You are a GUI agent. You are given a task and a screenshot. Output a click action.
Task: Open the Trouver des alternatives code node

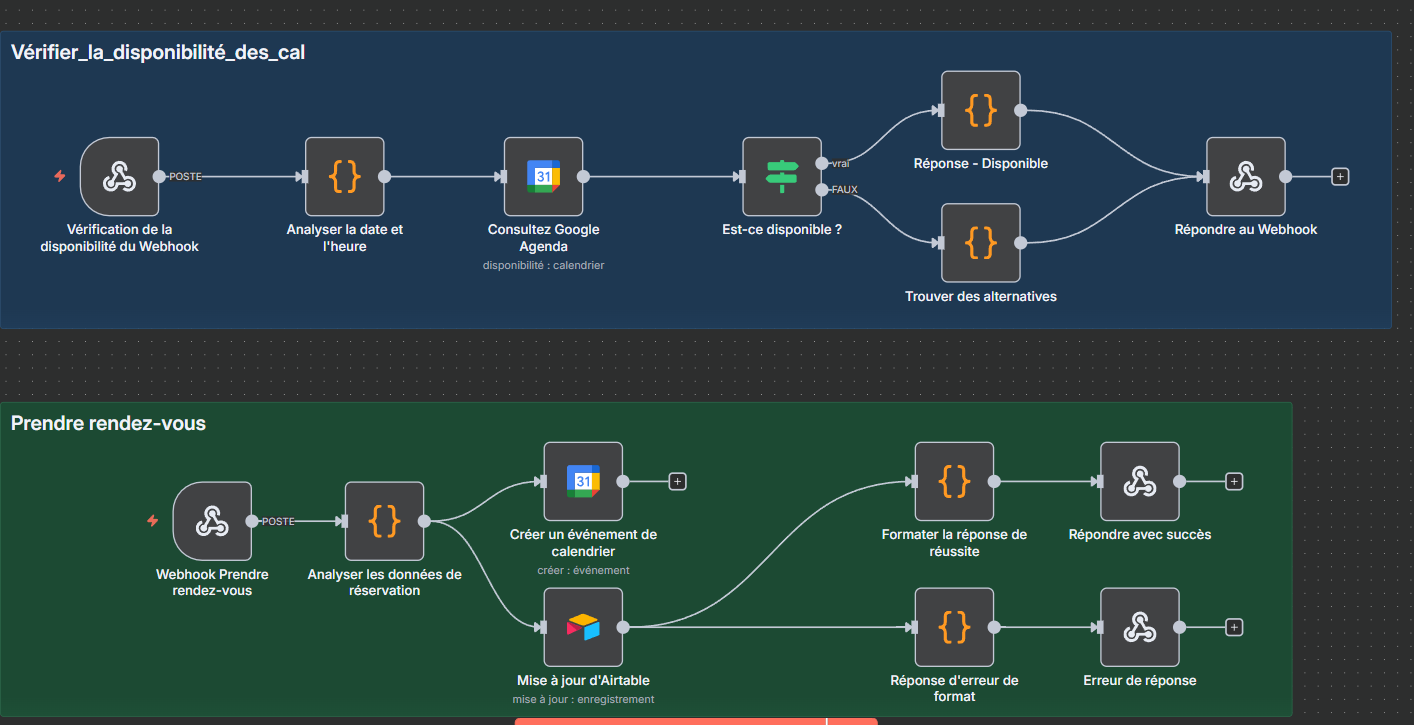click(x=980, y=243)
